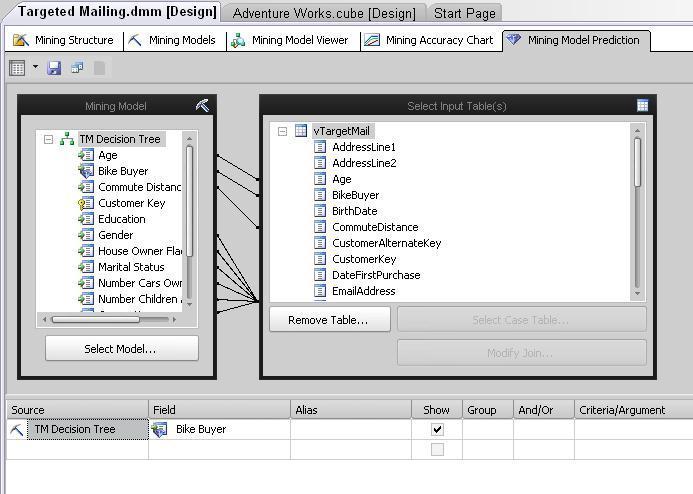Click the Source cell in empty second row
Viewport: 693px width, 494px height.
77,449
